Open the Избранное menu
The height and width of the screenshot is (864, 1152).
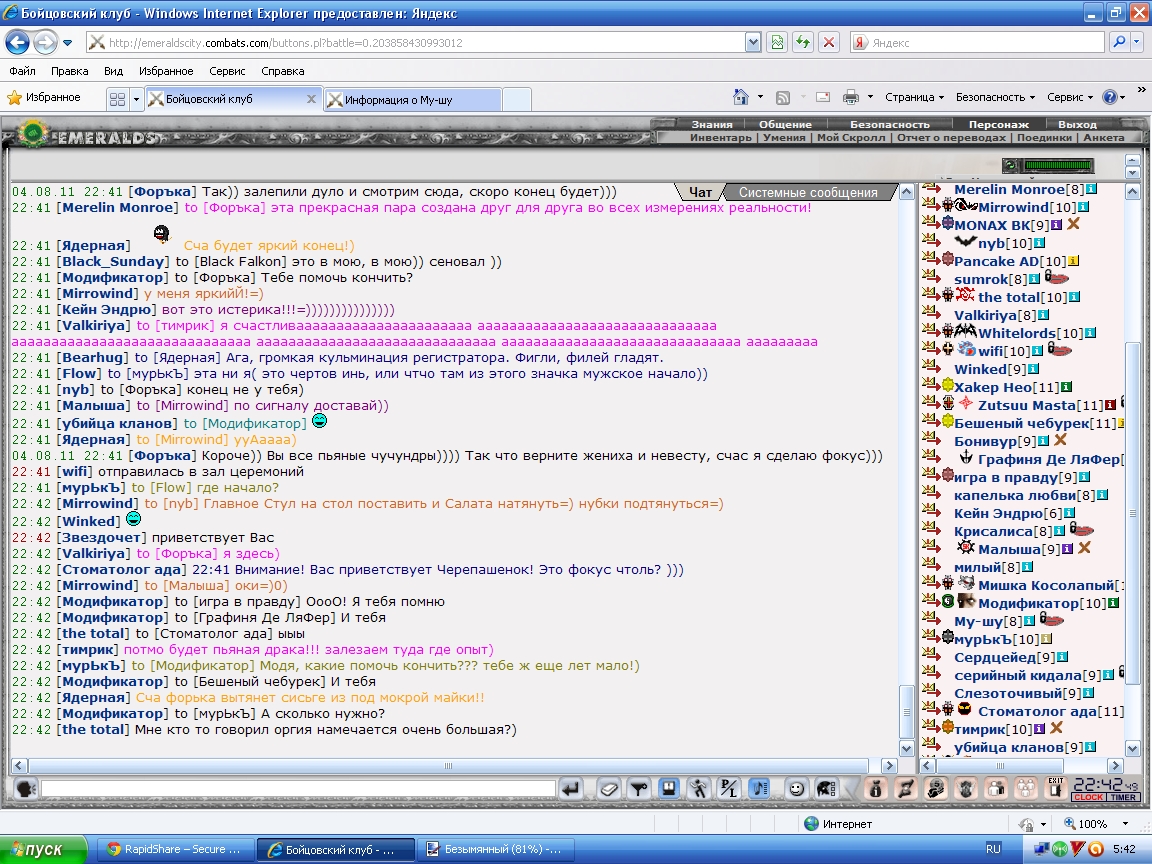tap(166, 71)
